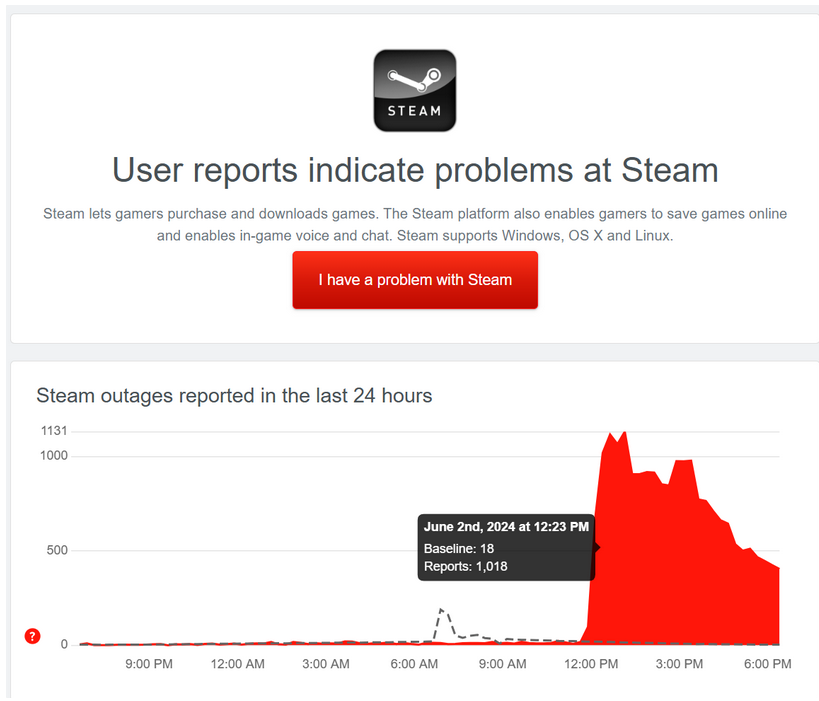Click the 500 y-axis label
Viewport: 819px width, 701px height.
(x=57, y=550)
